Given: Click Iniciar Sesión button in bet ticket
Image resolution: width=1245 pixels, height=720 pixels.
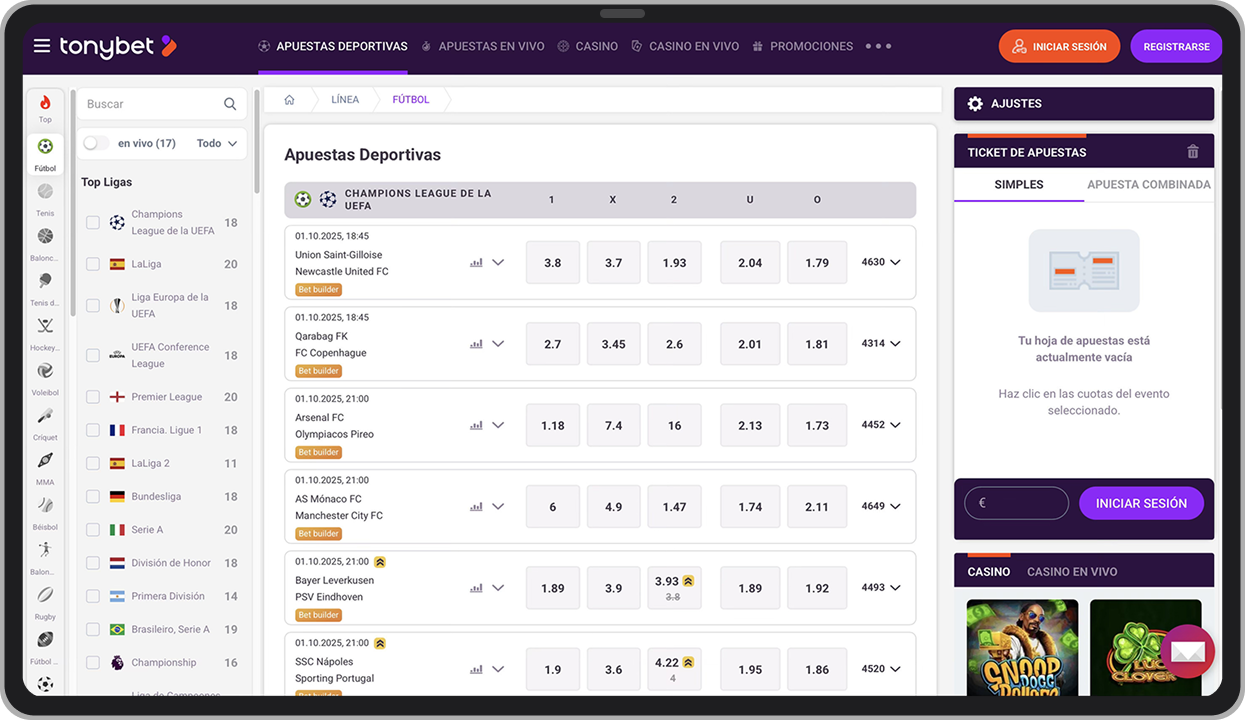Looking at the screenshot, I should (1141, 503).
